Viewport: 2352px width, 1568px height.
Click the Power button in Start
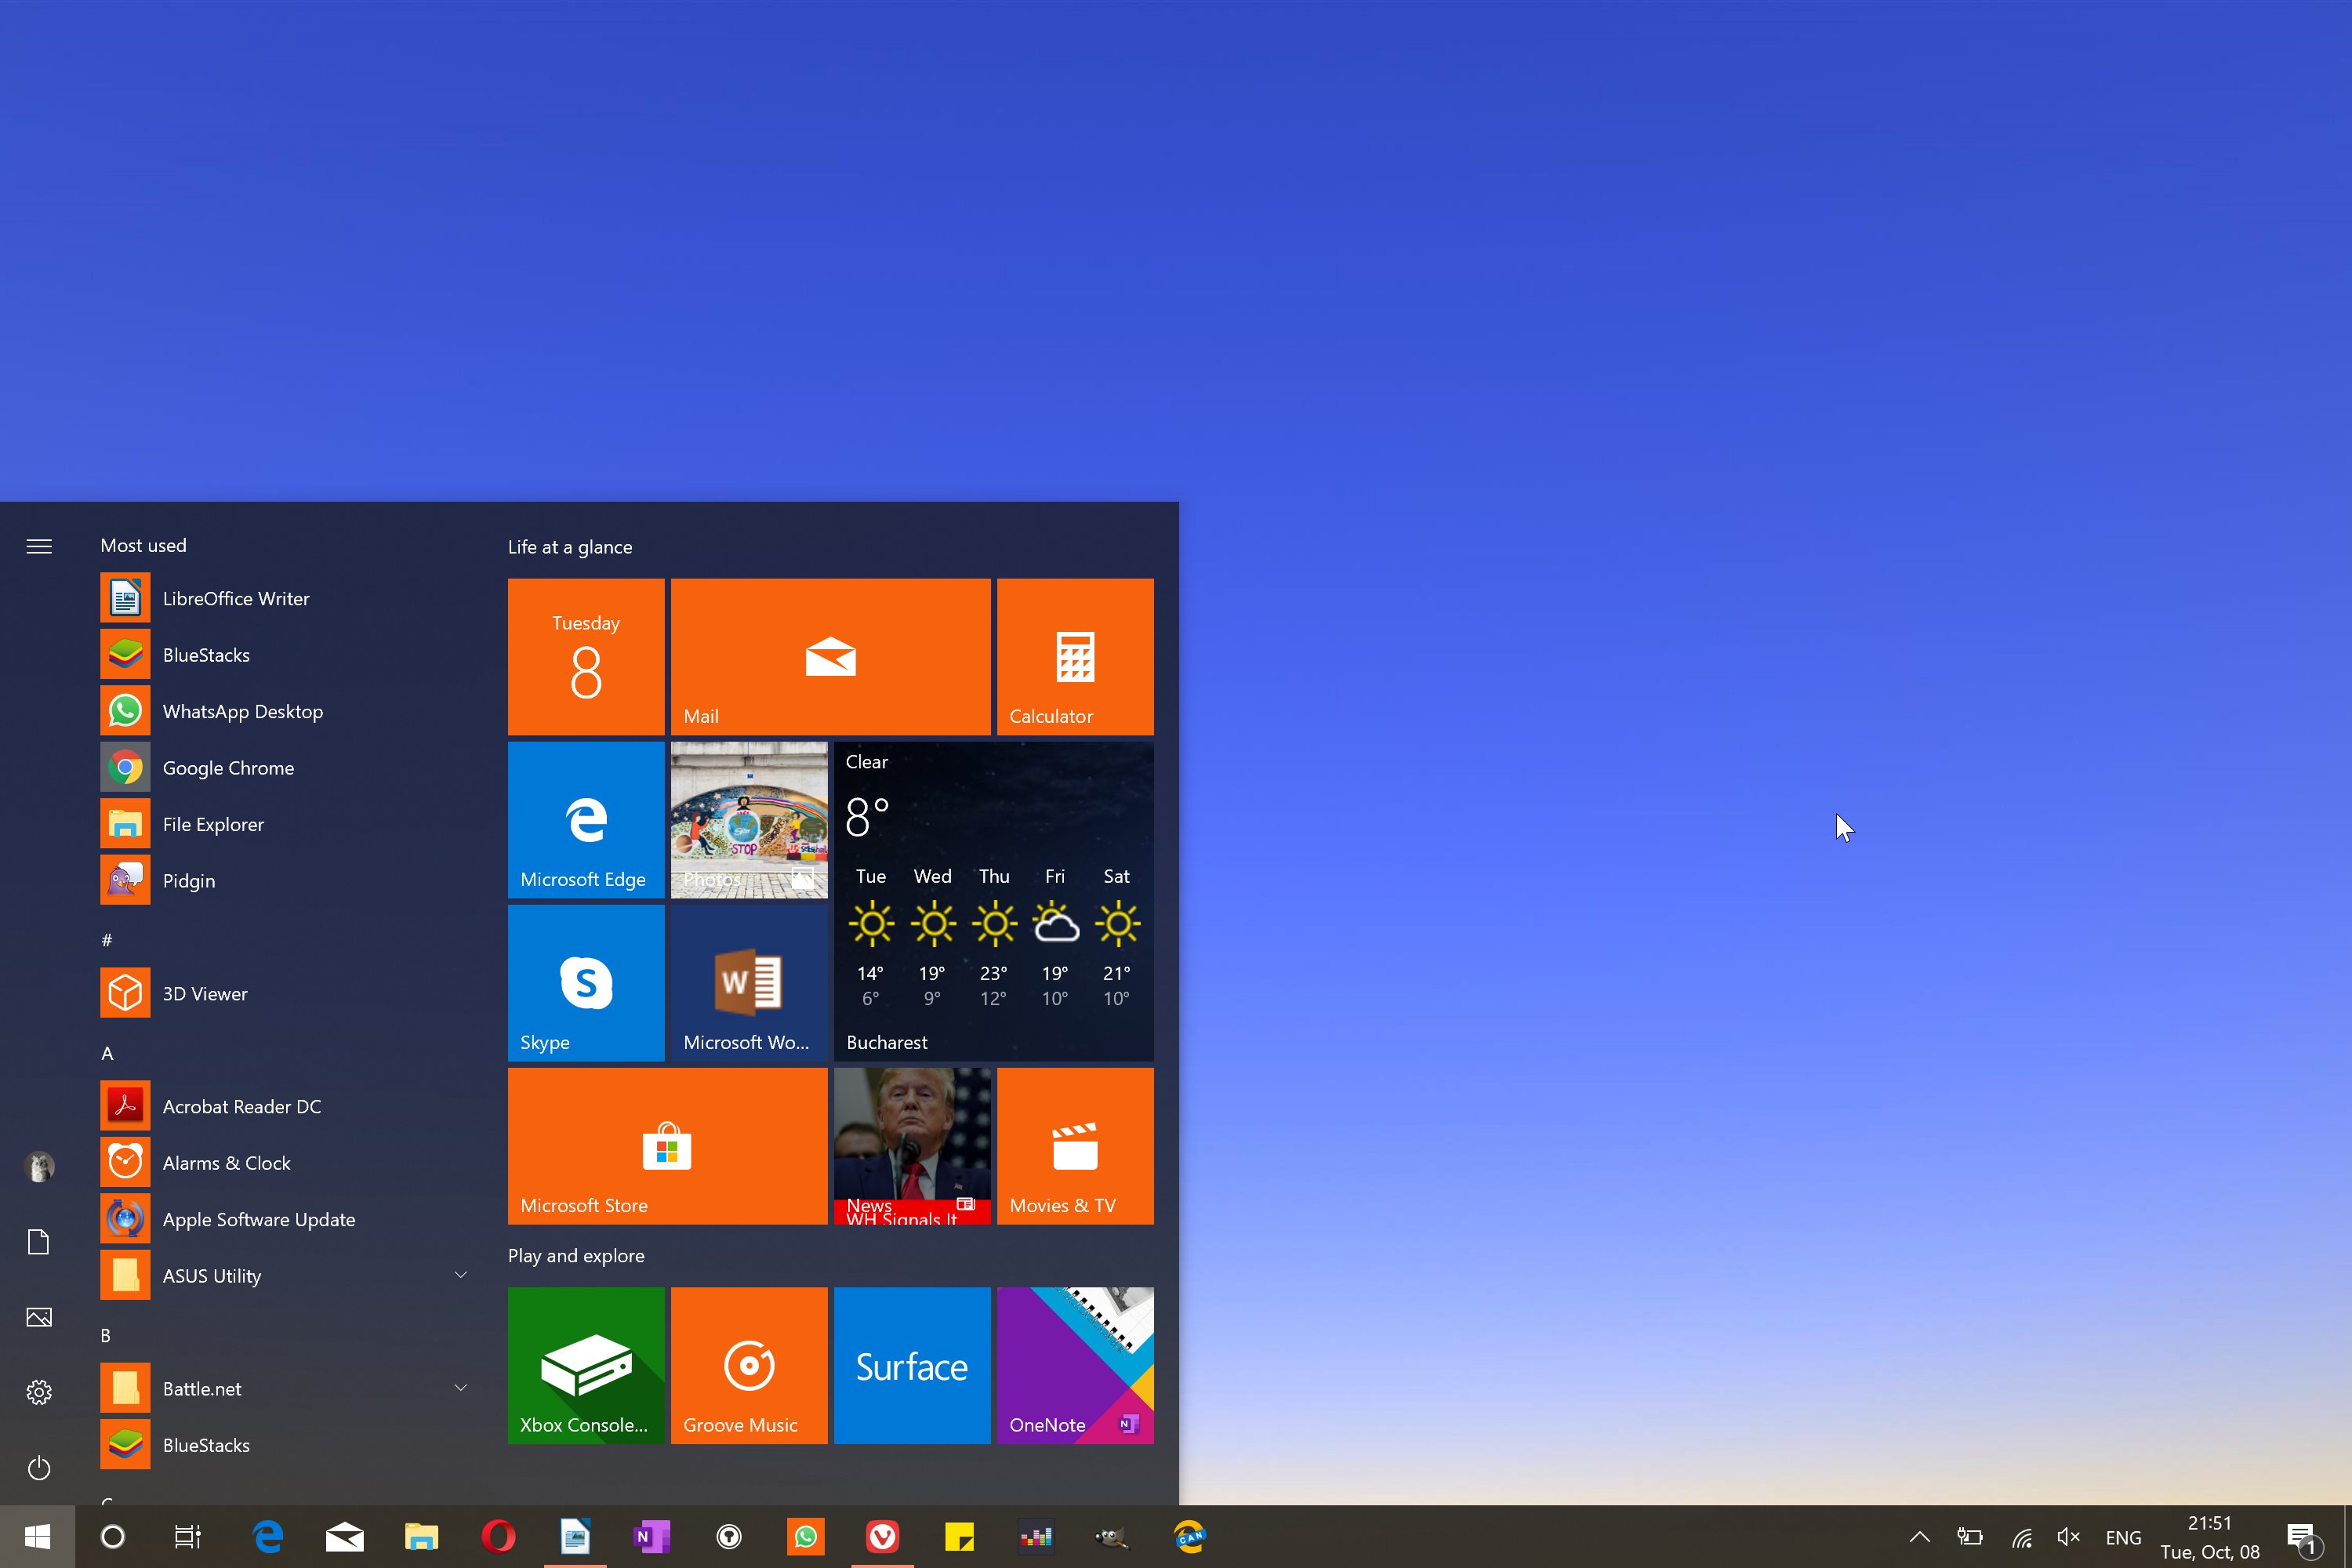point(39,1468)
